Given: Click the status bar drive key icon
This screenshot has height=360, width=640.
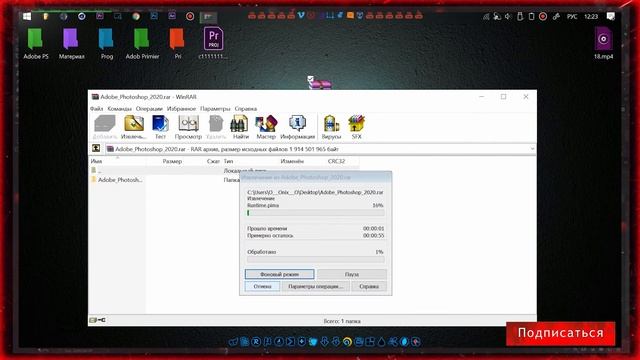Looking at the screenshot, I should [97, 320].
